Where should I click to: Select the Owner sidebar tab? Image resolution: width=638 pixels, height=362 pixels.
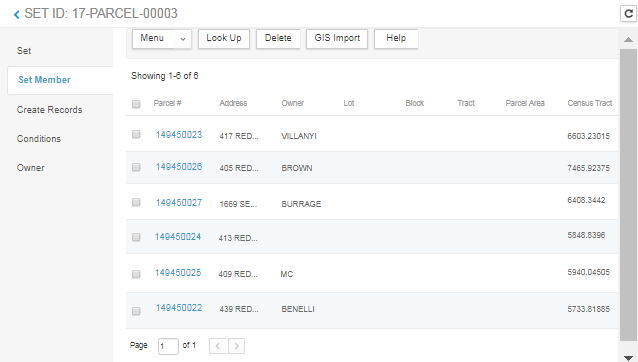coord(31,168)
